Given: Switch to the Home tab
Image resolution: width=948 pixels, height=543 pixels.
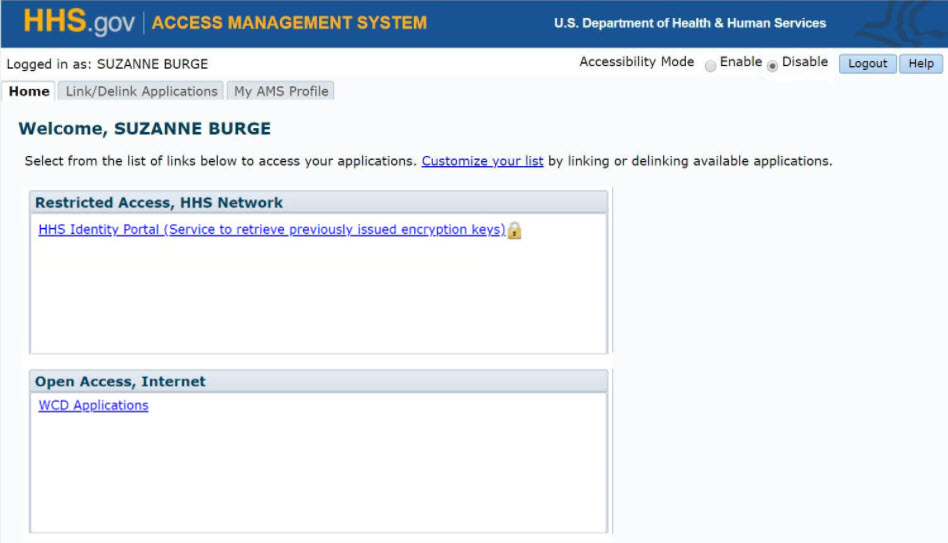Looking at the screenshot, I should 29,91.
